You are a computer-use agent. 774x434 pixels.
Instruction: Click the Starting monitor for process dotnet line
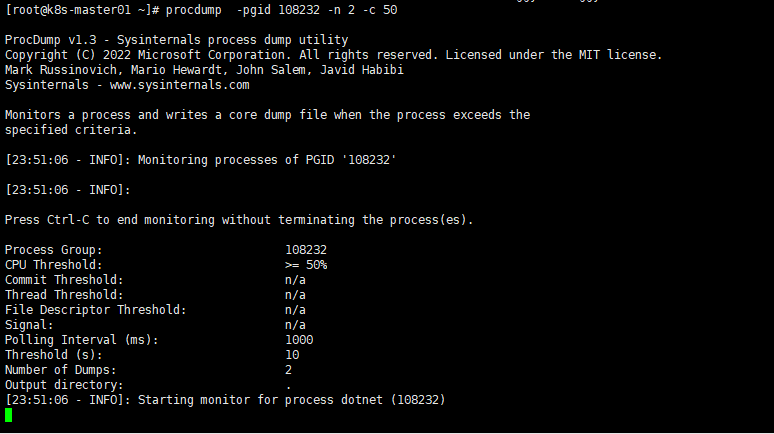[x=225, y=400]
